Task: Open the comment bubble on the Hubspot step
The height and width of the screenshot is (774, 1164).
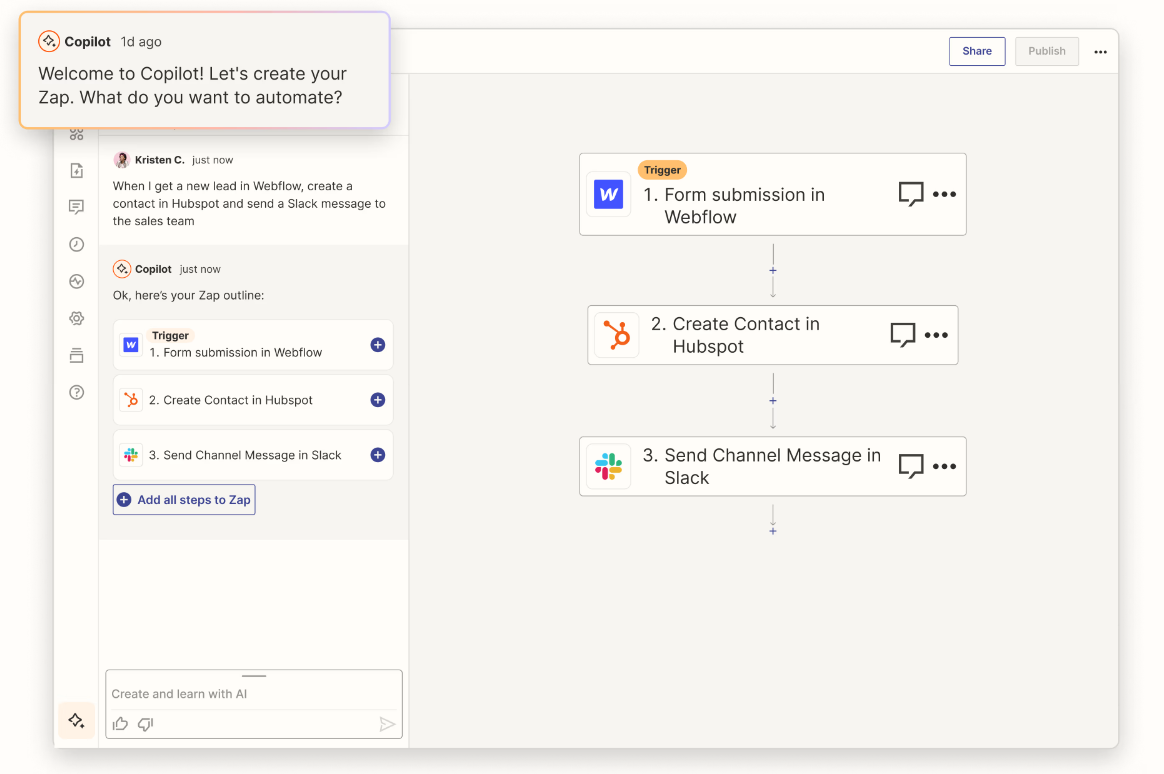Action: pyautogui.click(x=903, y=335)
